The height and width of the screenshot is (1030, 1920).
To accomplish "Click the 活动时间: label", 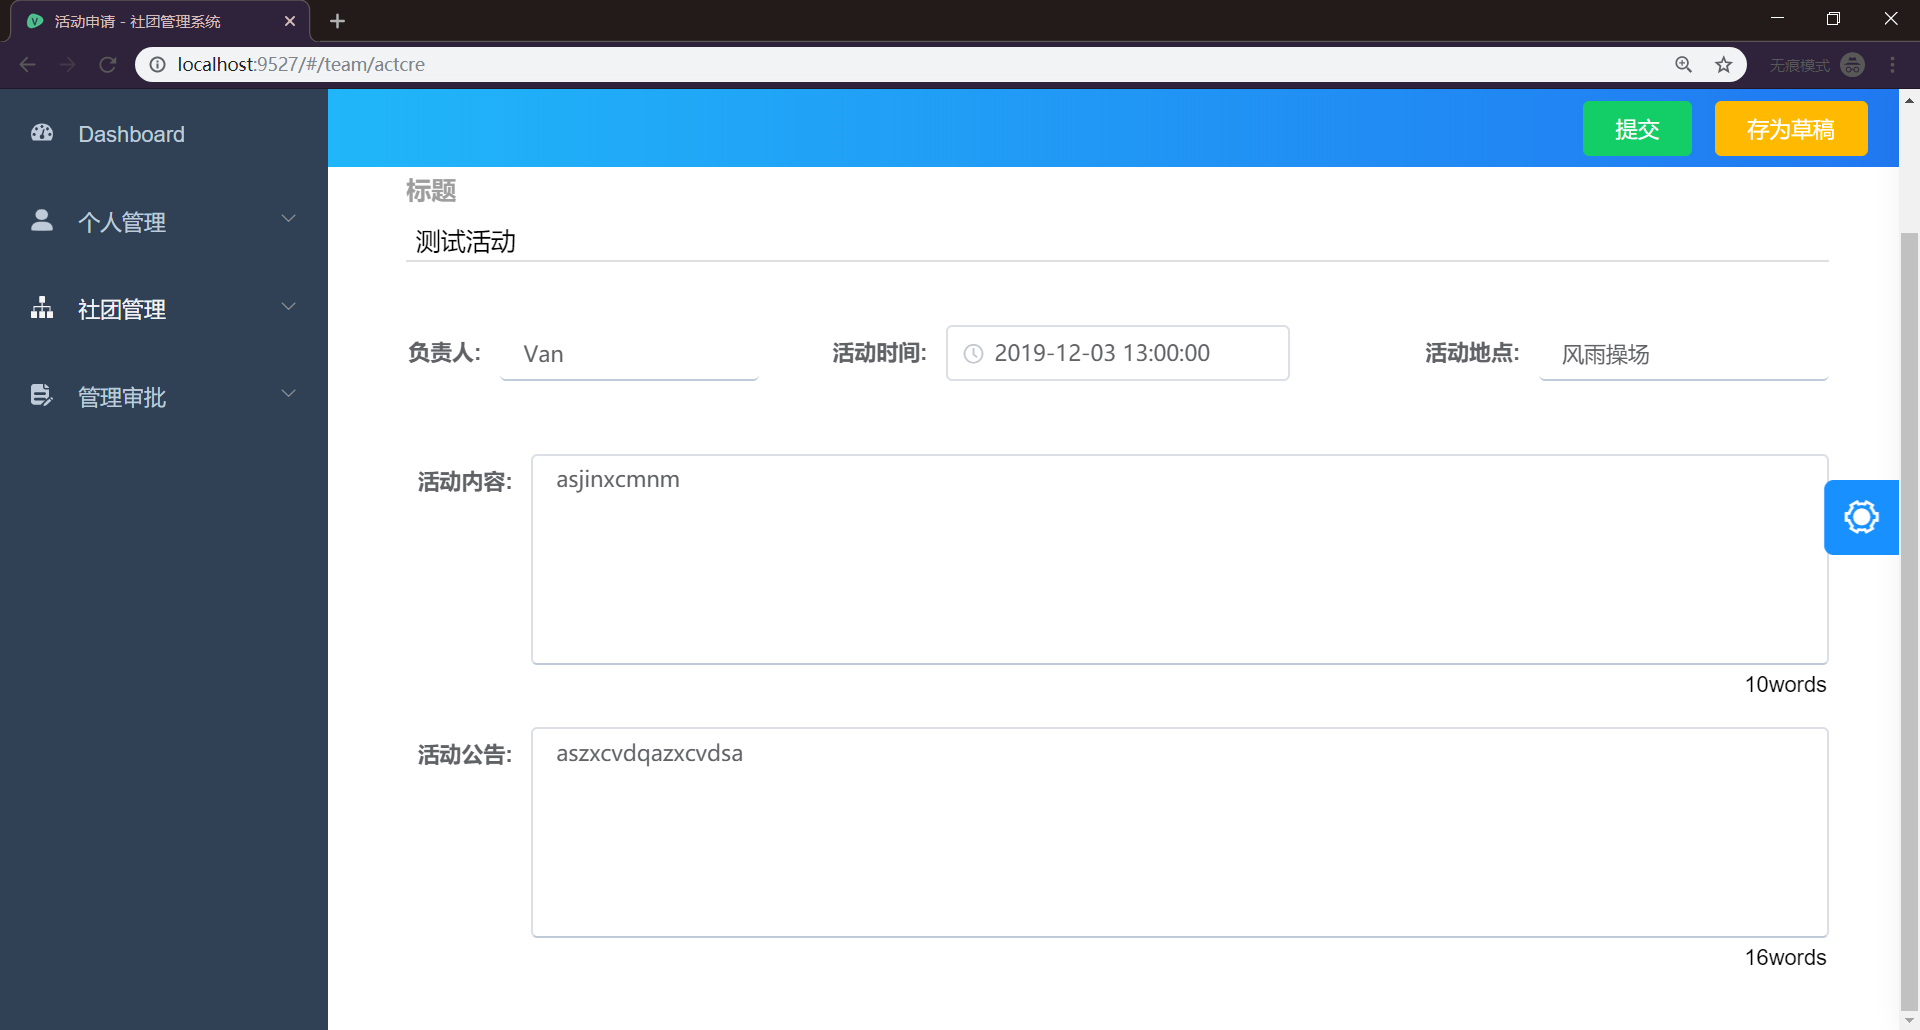I will [x=880, y=353].
